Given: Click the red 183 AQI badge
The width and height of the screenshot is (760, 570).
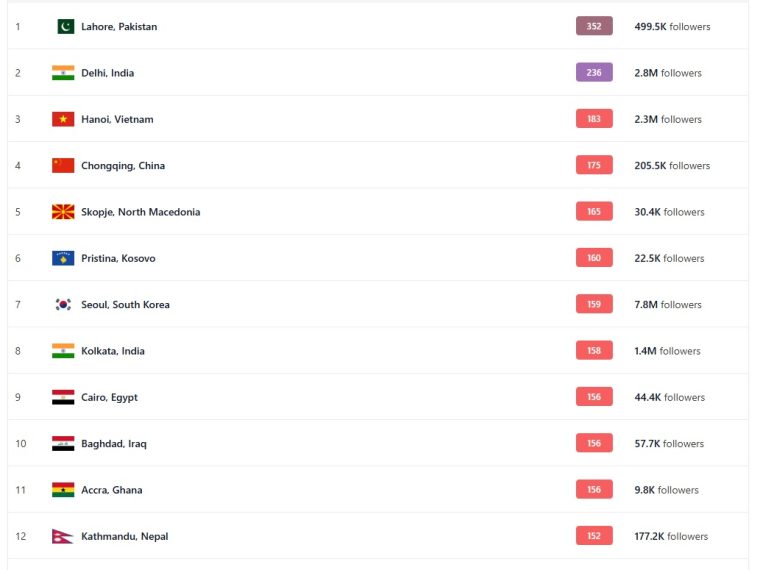Looking at the screenshot, I should (x=594, y=119).
